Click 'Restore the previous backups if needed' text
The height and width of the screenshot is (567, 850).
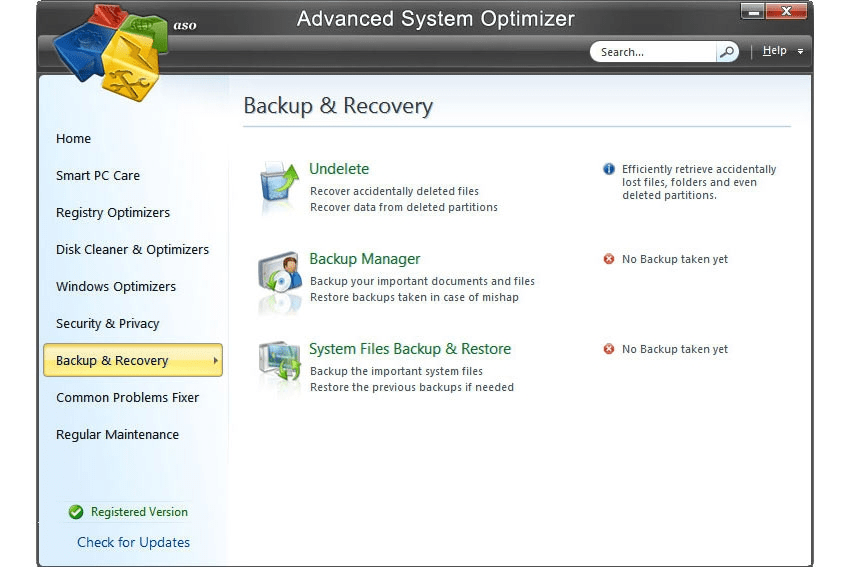411,387
